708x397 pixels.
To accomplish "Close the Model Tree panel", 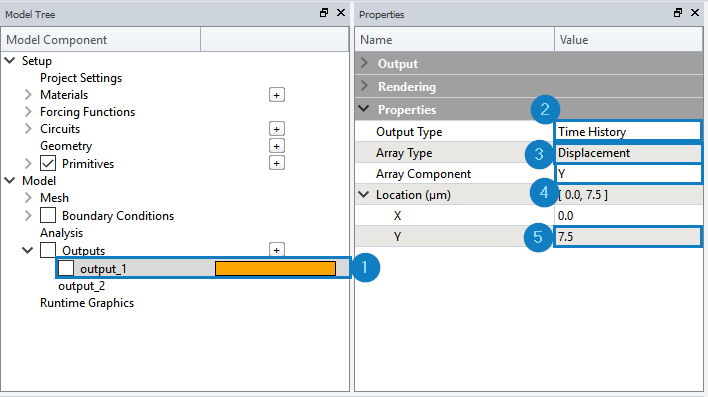I will (x=341, y=13).
